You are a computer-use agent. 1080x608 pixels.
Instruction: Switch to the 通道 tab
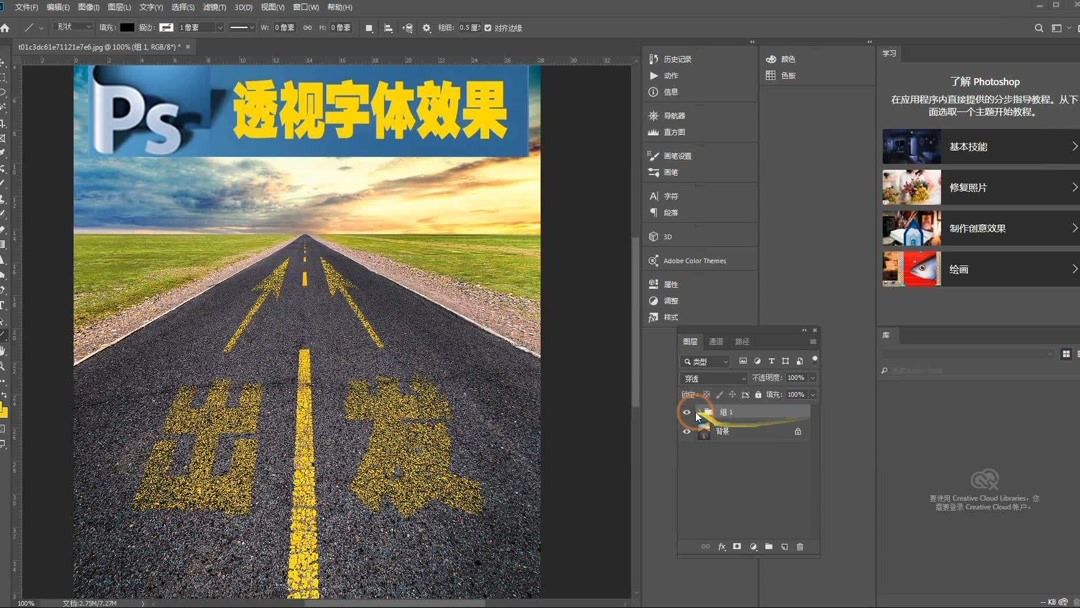tap(716, 341)
